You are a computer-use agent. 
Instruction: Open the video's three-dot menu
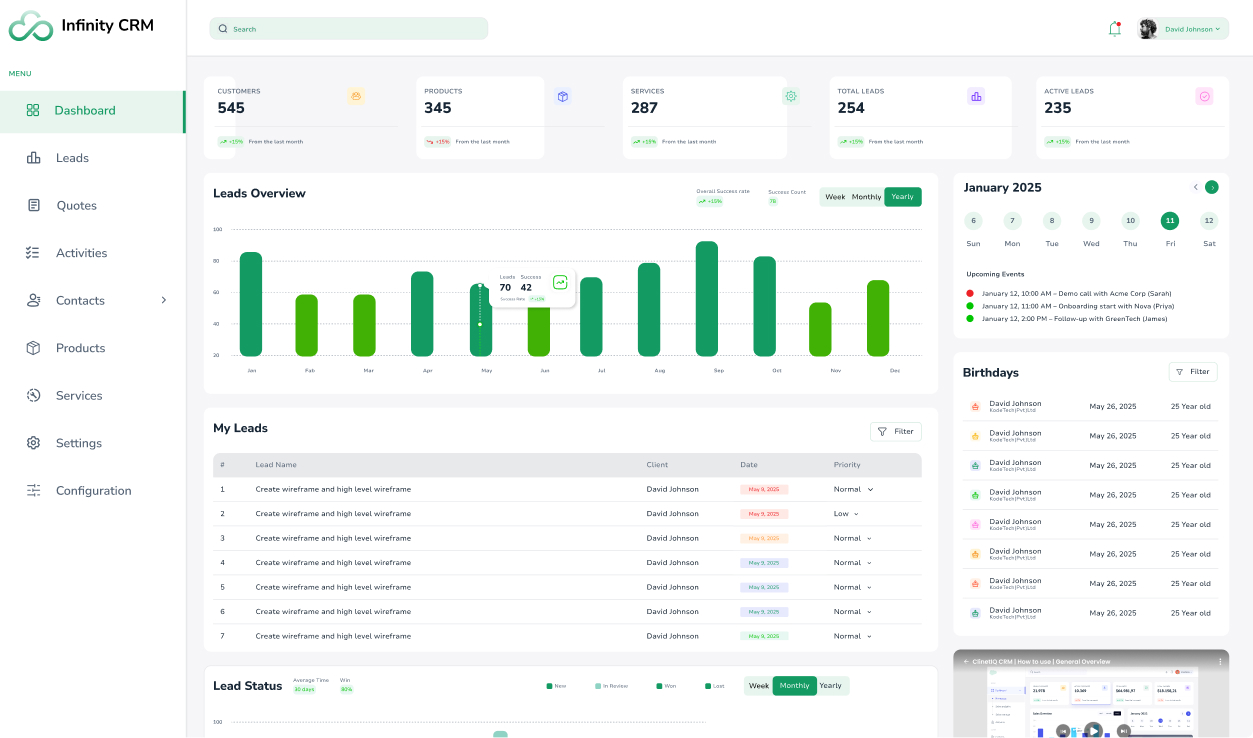click(1220, 661)
